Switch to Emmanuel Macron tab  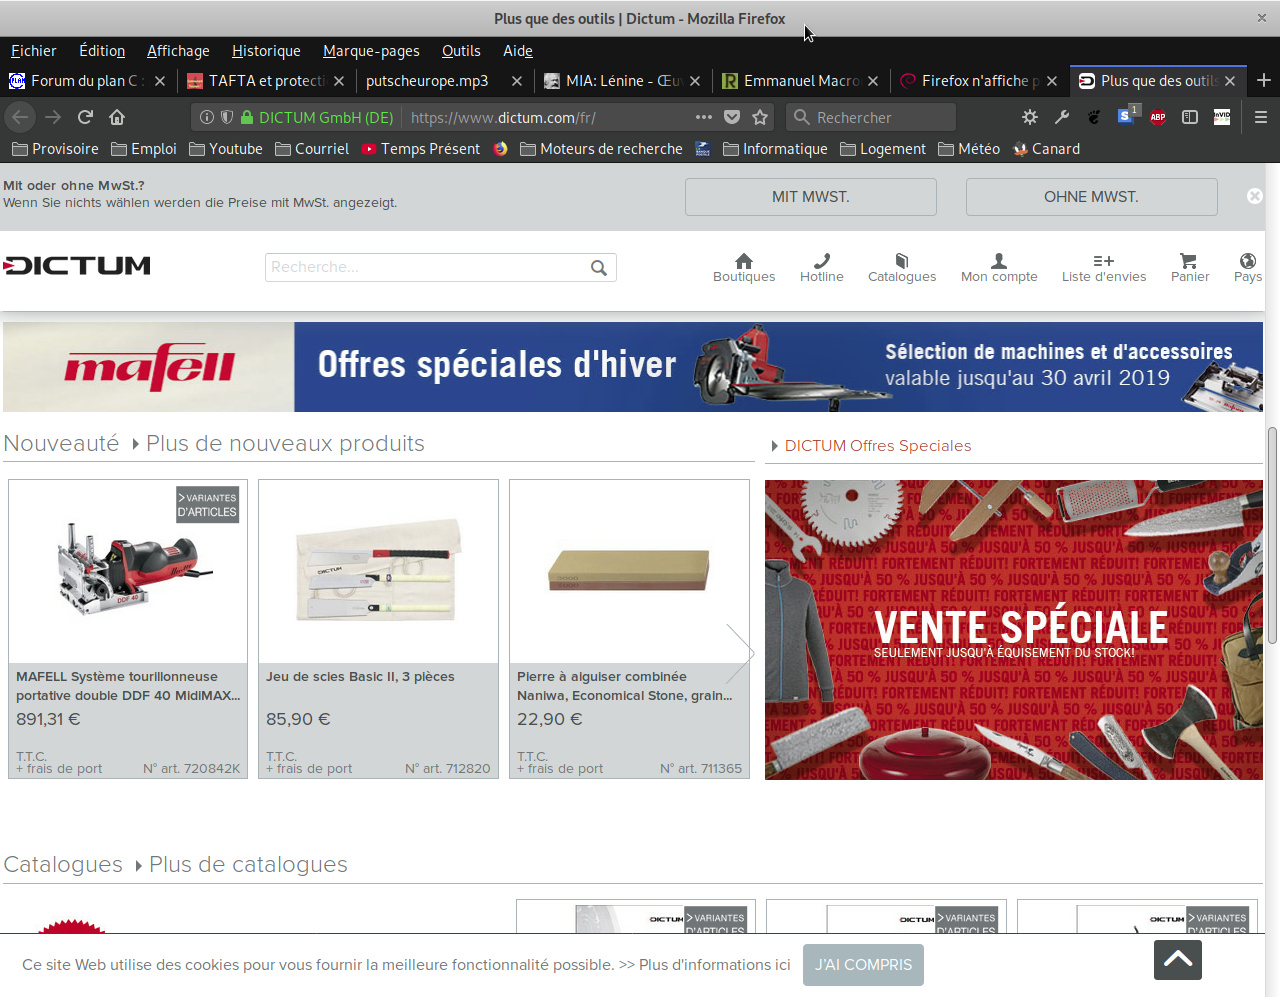click(801, 81)
